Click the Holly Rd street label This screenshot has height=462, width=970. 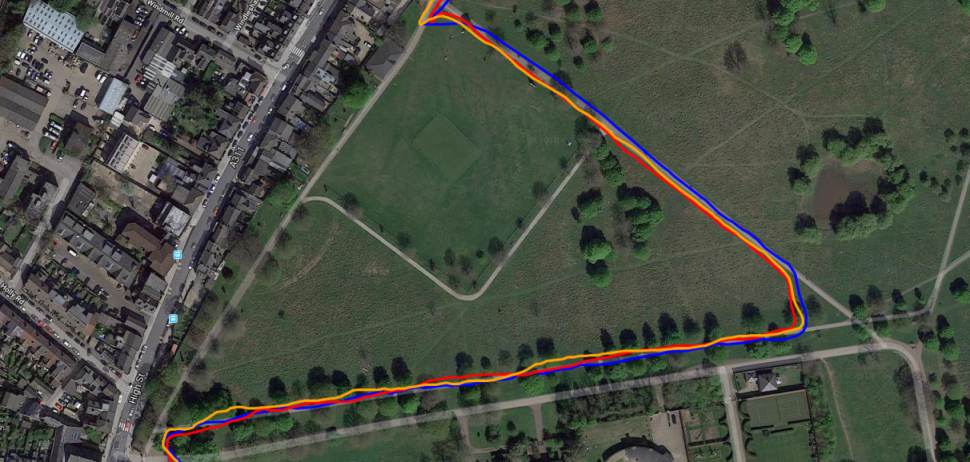coord(11,293)
